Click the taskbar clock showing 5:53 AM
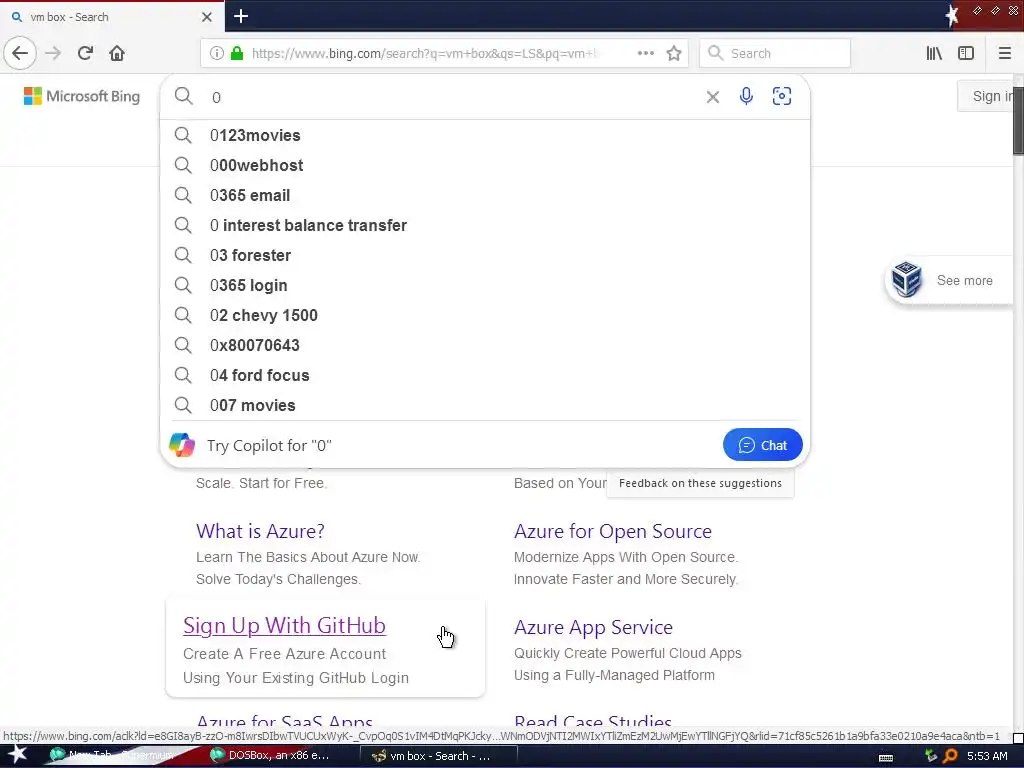Viewport: 1024px width, 768px height. [x=987, y=756]
